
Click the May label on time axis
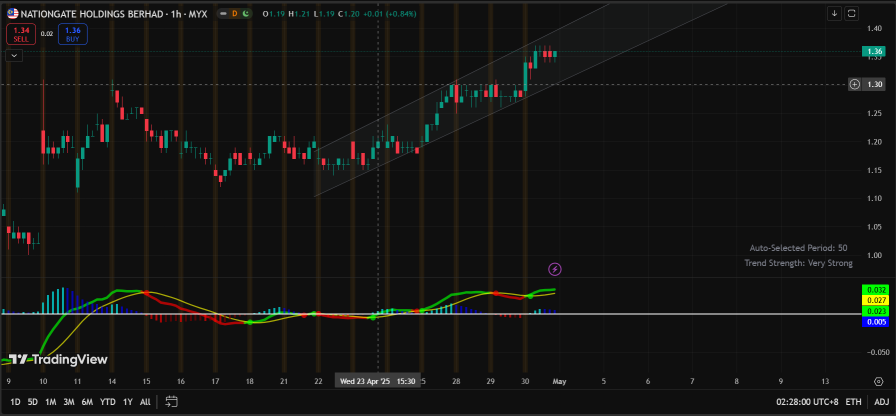(x=559, y=381)
